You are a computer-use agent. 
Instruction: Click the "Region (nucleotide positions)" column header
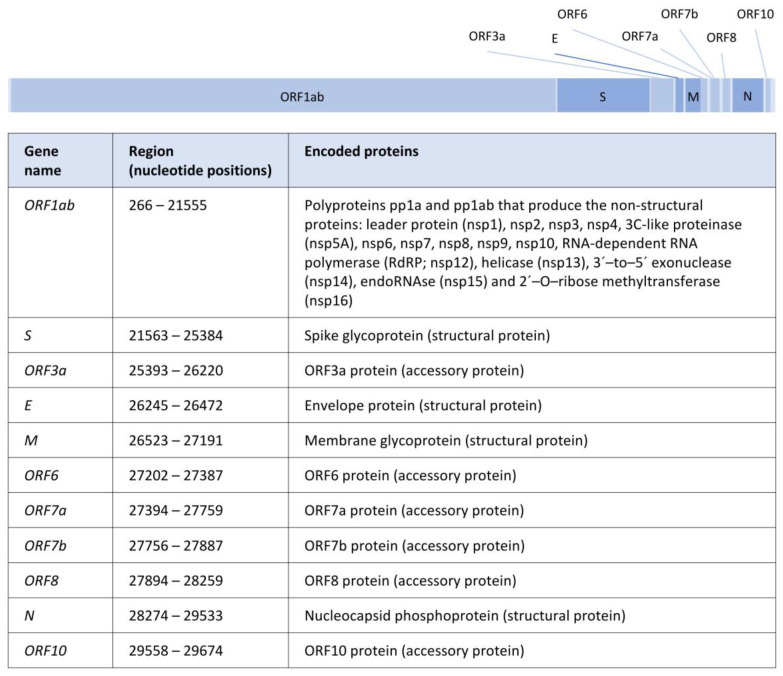(200, 160)
